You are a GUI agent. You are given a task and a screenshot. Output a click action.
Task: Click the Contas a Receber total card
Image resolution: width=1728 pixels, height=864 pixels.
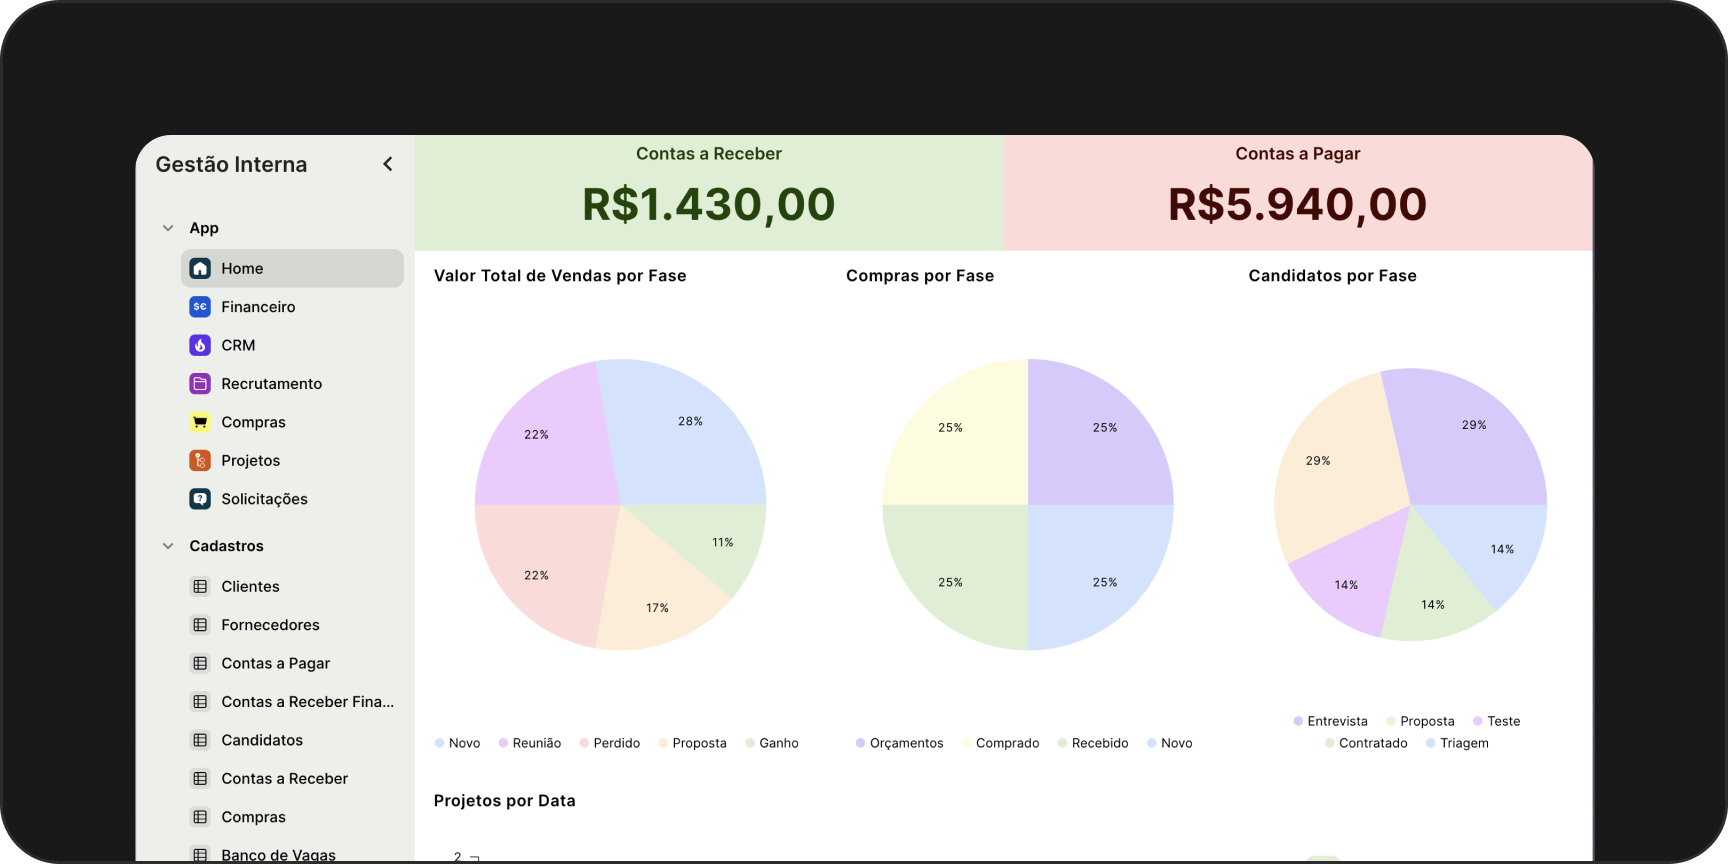(709, 192)
